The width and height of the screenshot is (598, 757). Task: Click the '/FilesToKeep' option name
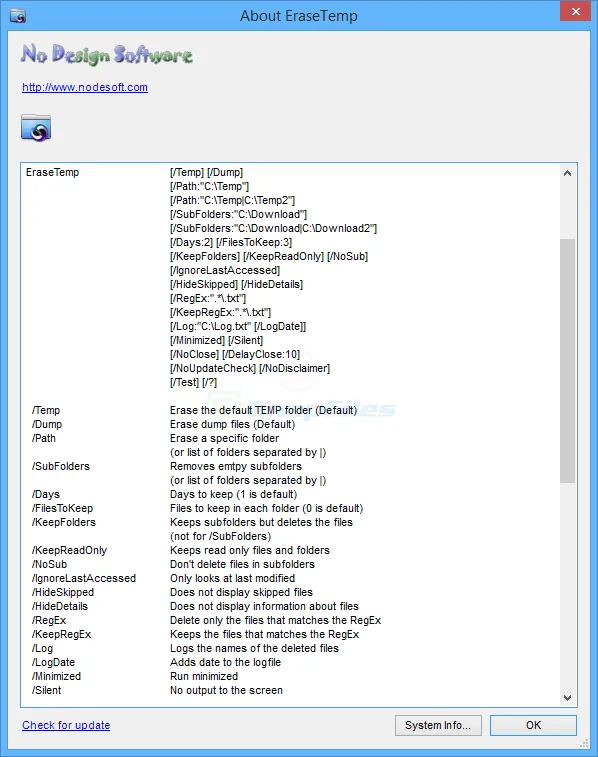pos(62,508)
